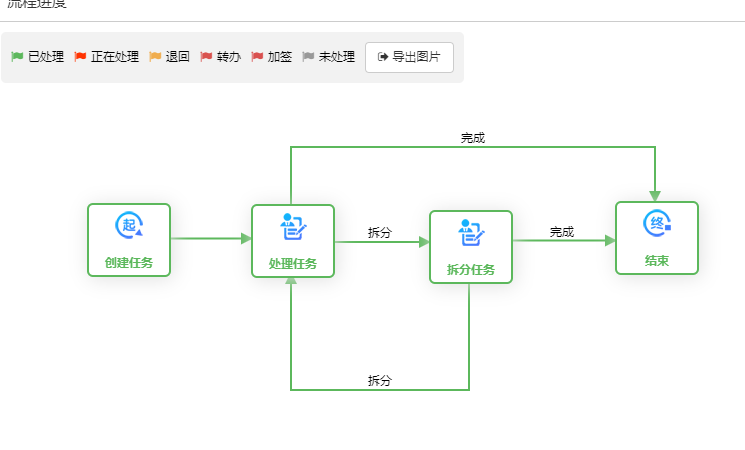Select the 创建任务 node label
This screenshot has width=745, height=450.
click(x=129, y=263)
